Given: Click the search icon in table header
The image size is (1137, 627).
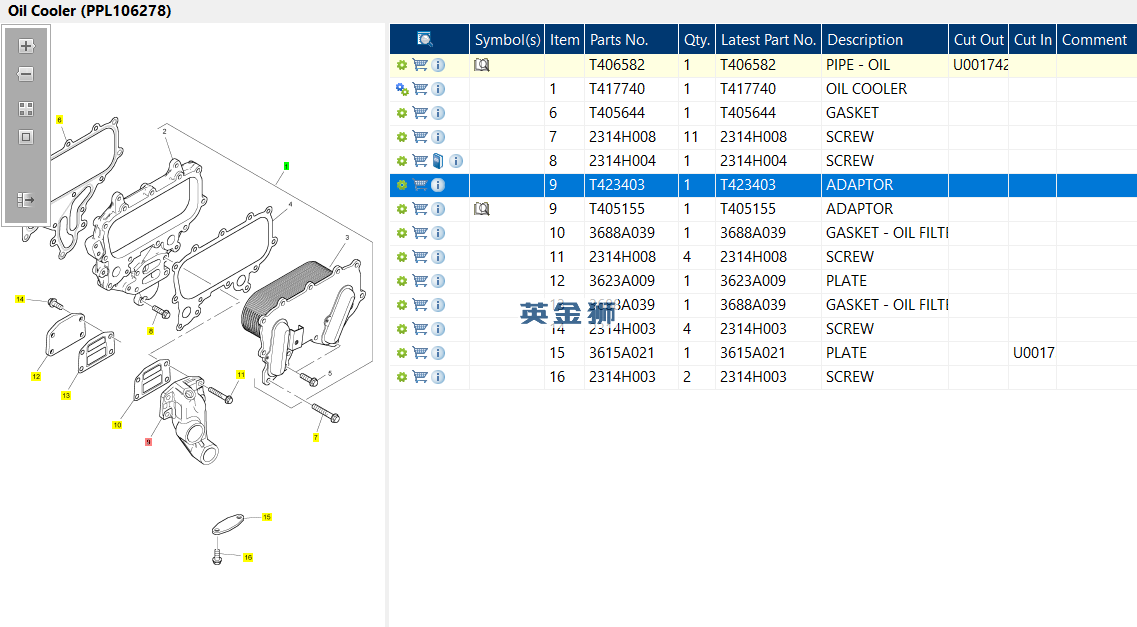Looking at the screenshot, I should click(425, 40).
